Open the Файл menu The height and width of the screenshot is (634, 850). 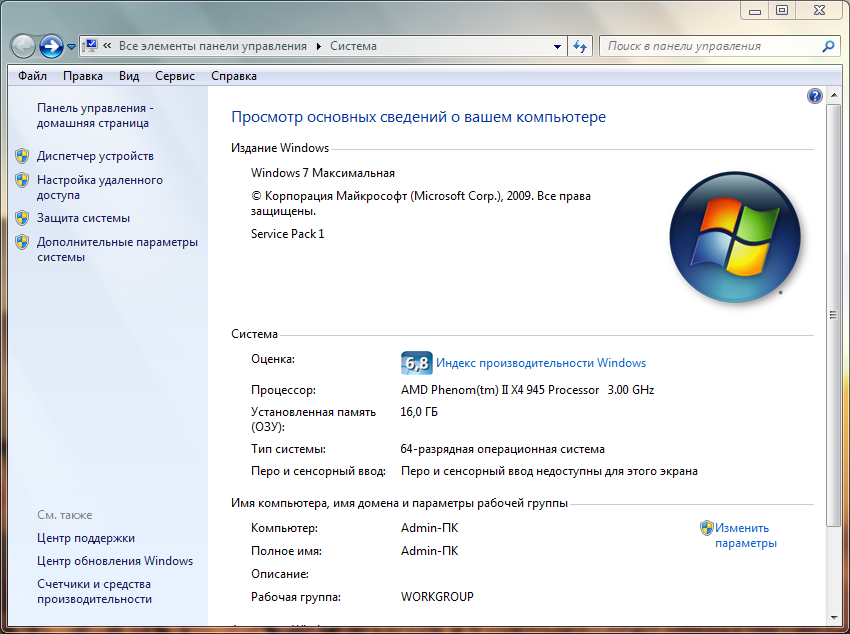click(x=33, y=76)
